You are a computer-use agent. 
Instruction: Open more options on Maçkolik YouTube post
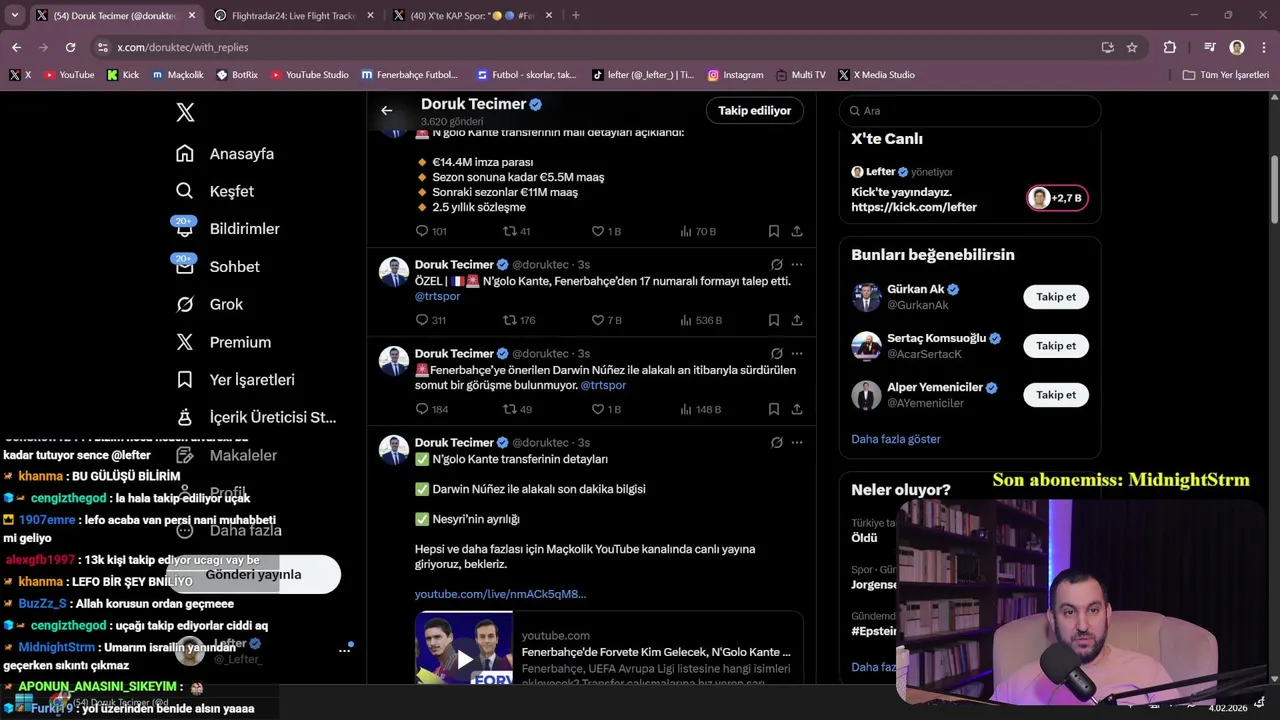point(797,443)
